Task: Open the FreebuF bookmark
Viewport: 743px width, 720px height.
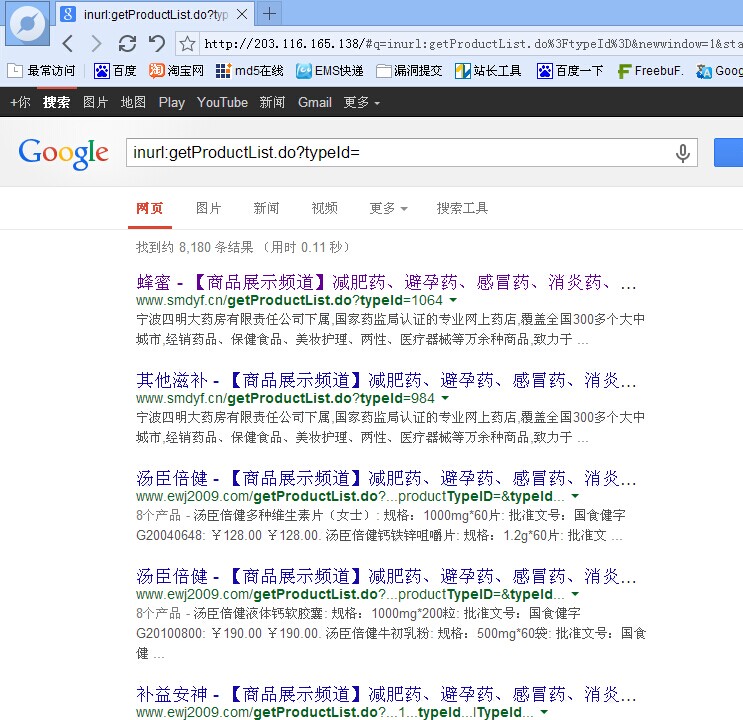Action: click(650, 71)
